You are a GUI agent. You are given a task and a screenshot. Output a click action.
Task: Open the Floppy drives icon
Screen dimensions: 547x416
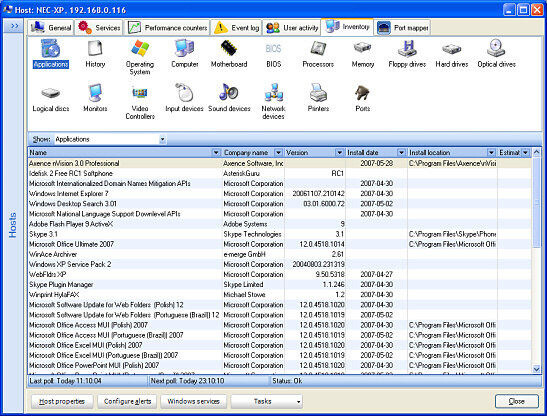[407, 54]
